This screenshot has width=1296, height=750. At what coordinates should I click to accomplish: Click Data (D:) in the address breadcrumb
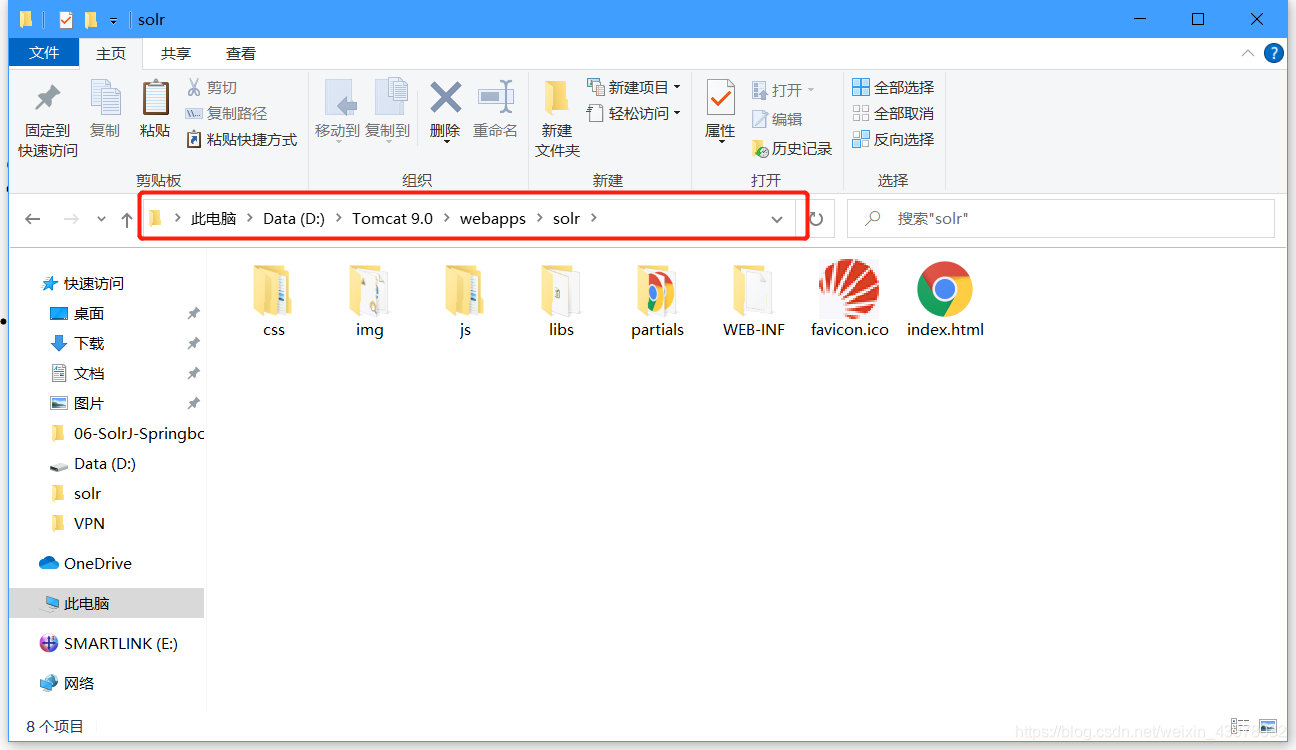point(294,218)
